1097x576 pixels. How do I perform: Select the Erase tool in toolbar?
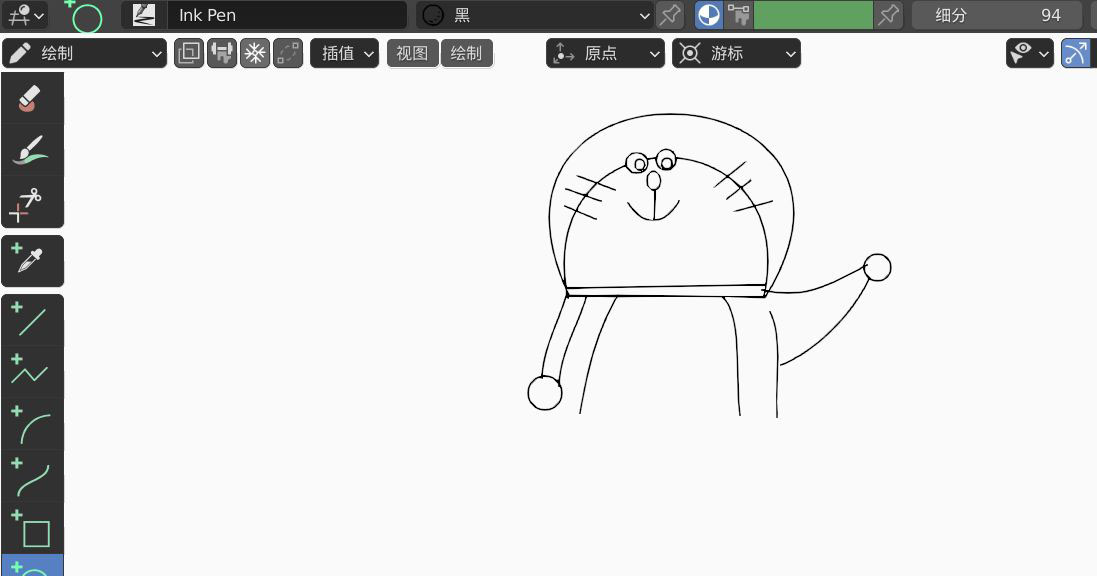tap(32, 98)
